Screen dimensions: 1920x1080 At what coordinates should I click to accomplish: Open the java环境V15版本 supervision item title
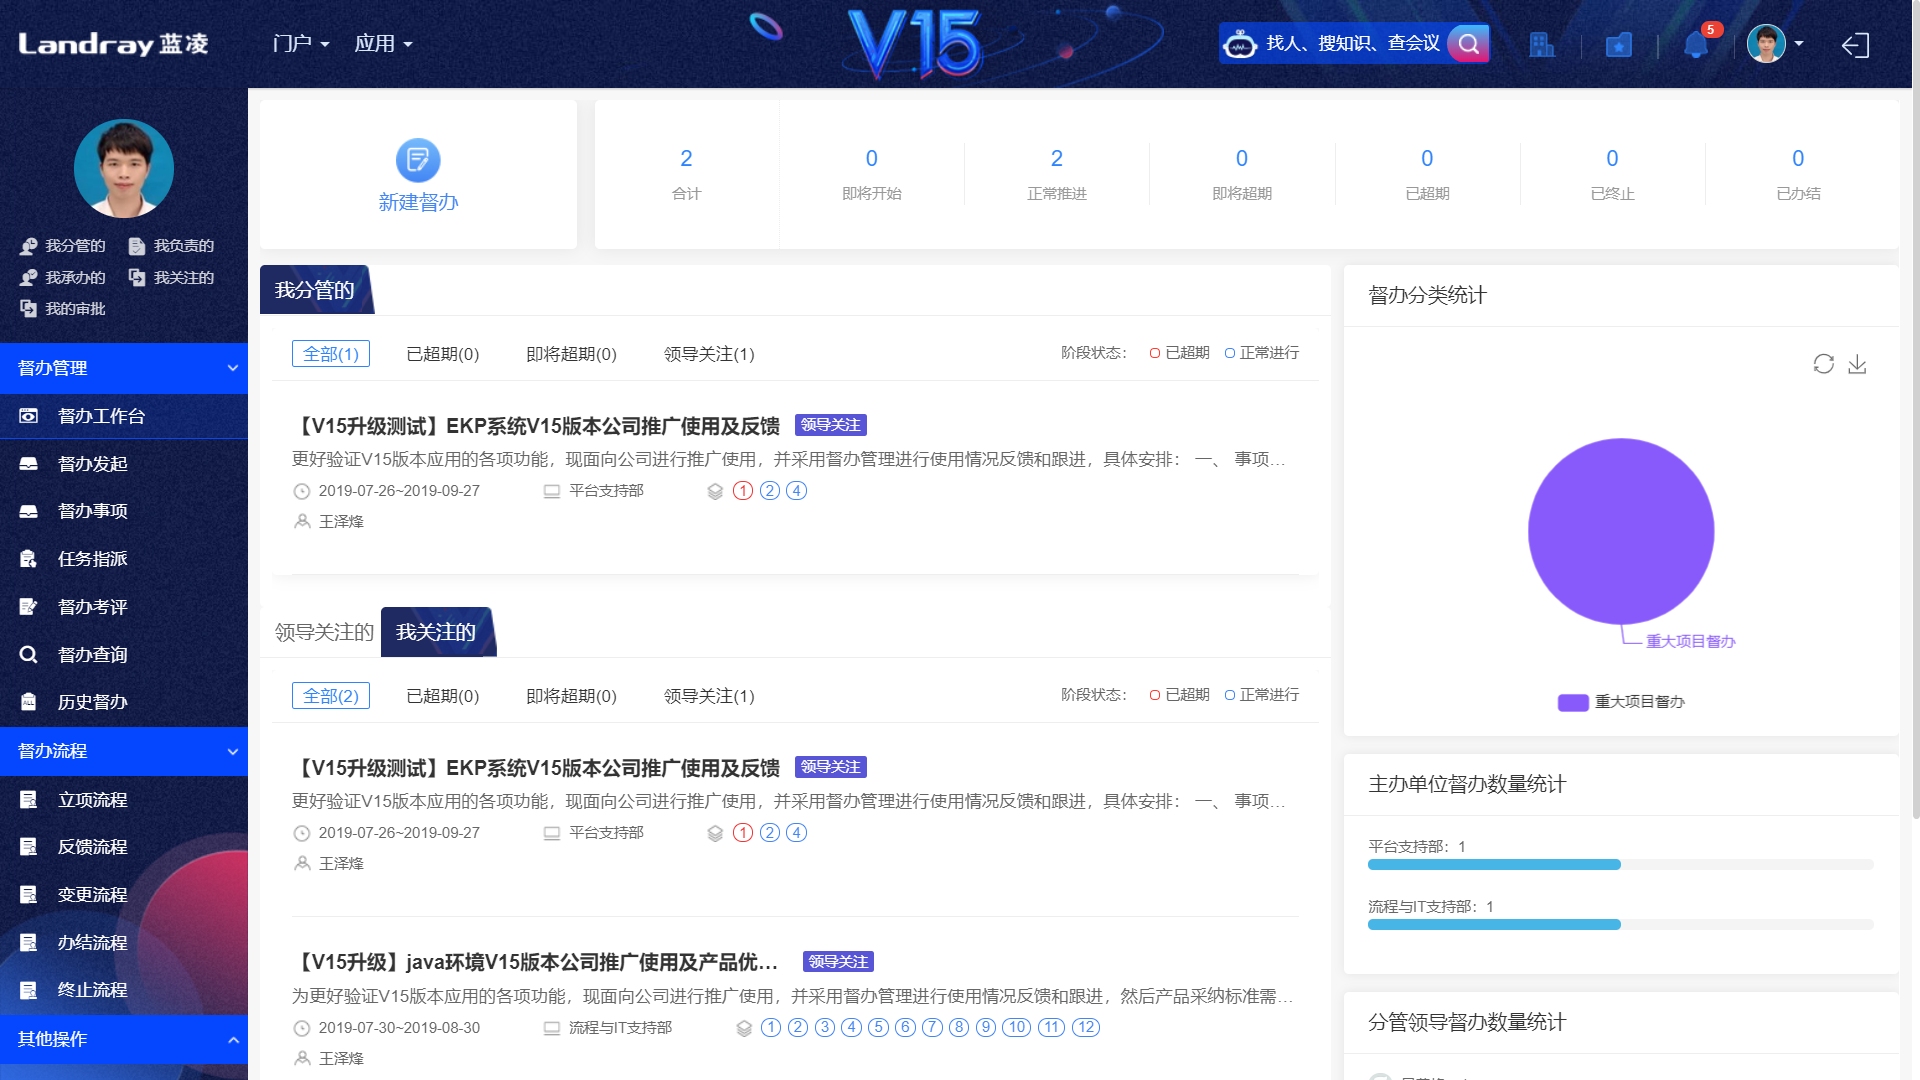[x=539, y=962]
